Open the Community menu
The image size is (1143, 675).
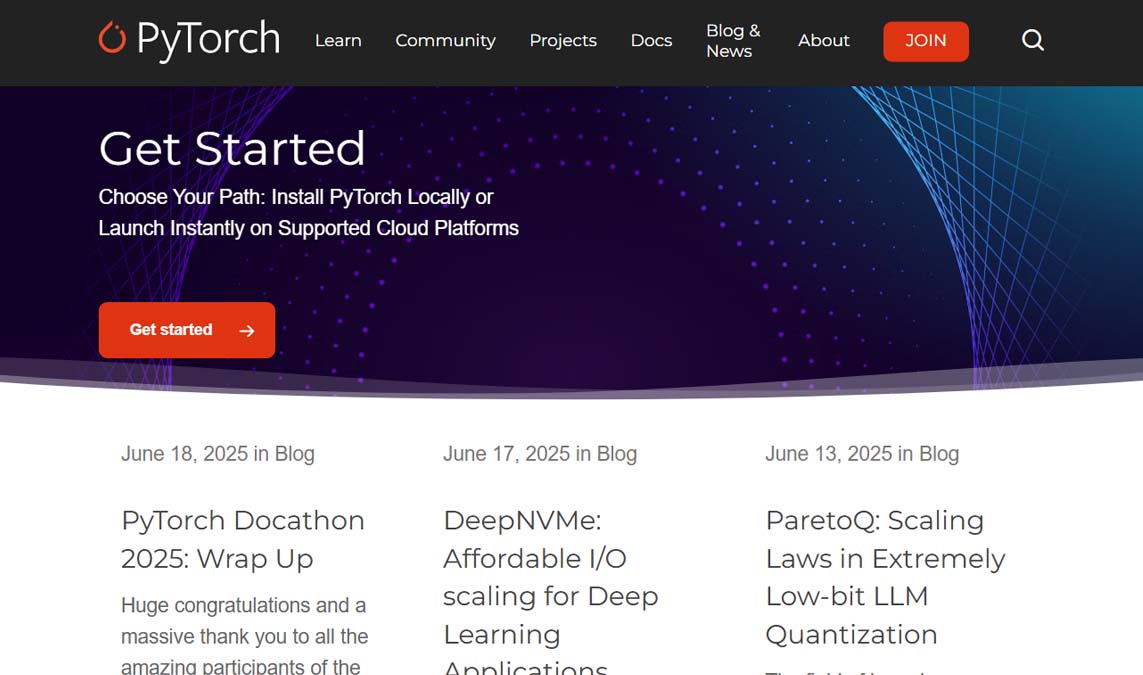445,41
